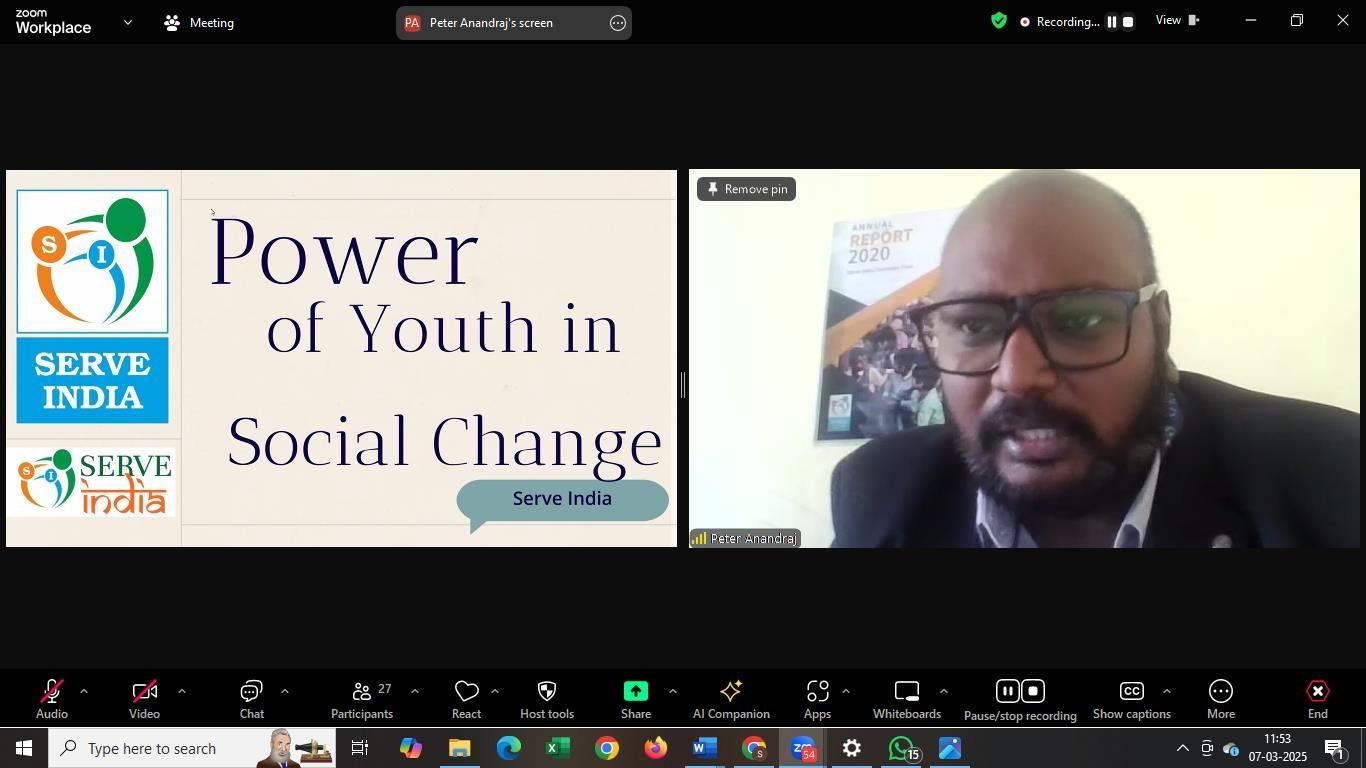Expand Apps options arrow

[846, 691]
